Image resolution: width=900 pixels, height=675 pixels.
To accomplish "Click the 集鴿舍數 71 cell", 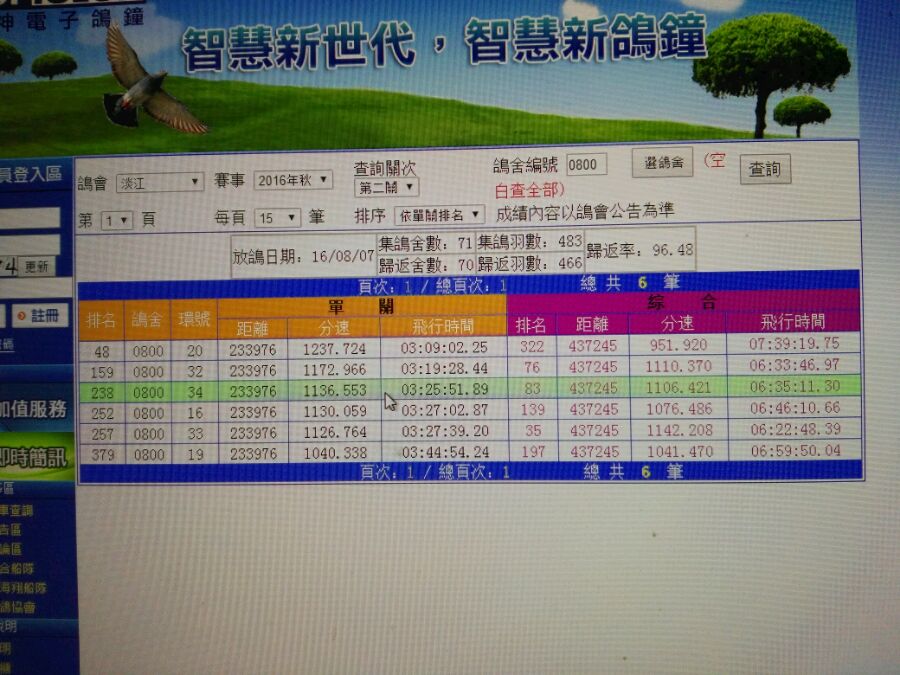I will [425, 243].
